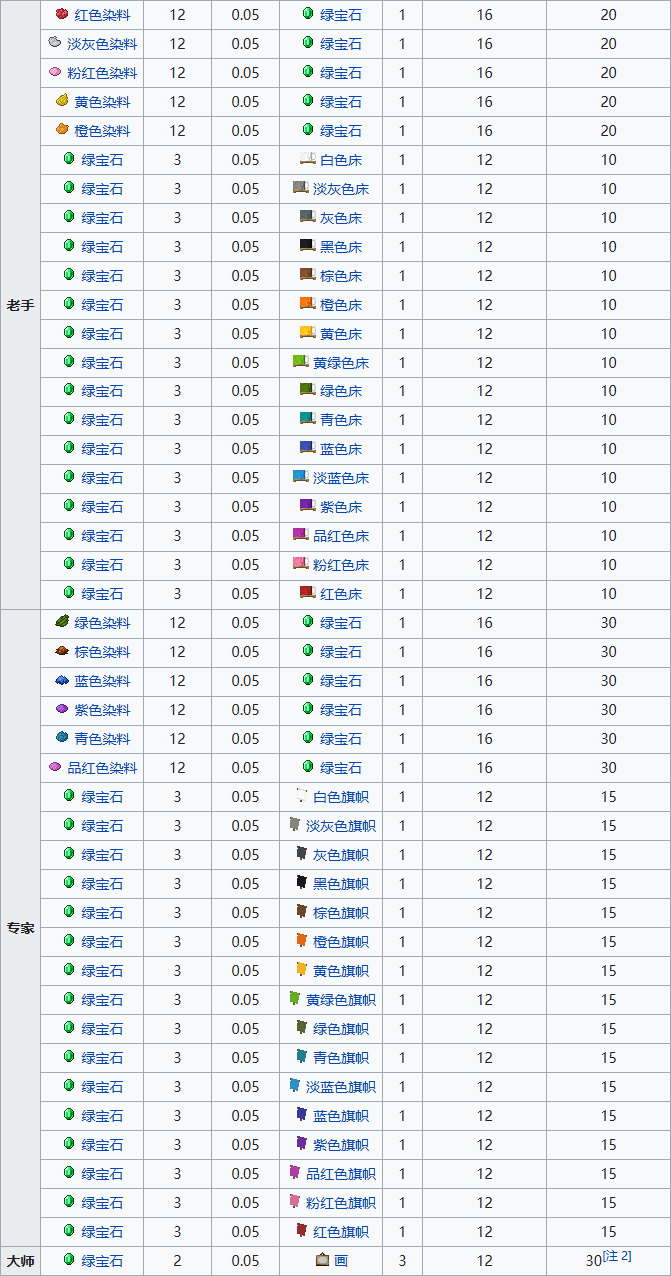
Task: Click the painting icon in master row
Action: tap(322, 1261)
